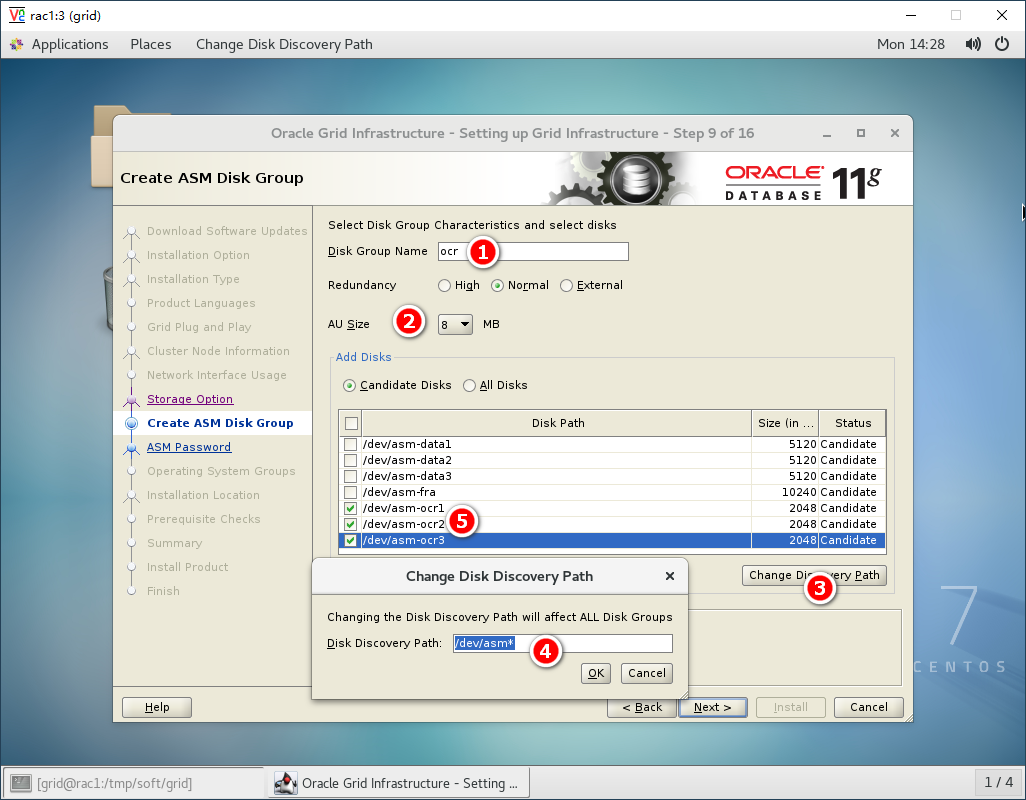
Task: Select Create ASM Disk Group step
Action: (x=220, y=423)
